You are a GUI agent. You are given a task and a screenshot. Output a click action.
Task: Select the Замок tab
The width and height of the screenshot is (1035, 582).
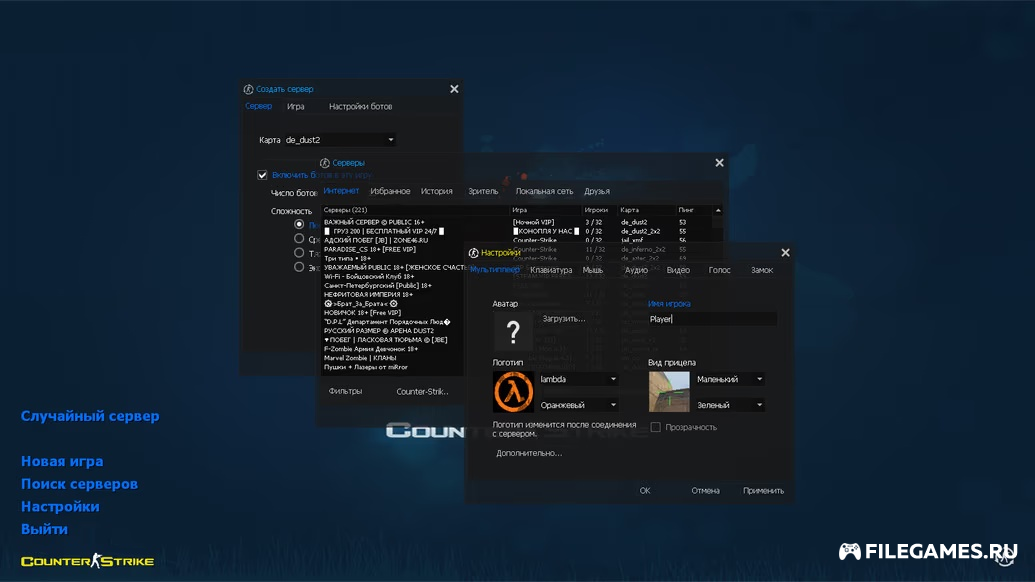tap(762, 270)
